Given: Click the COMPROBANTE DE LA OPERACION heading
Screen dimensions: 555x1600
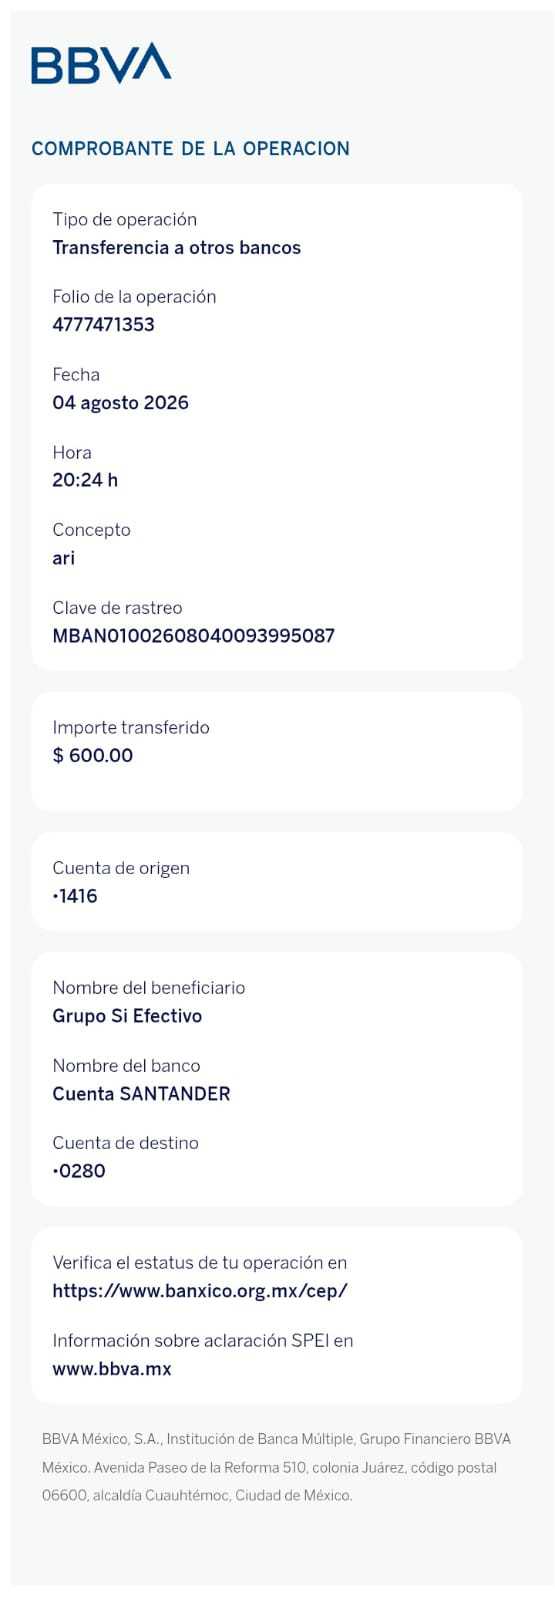Looking at the screenshot, I should (x=191, y=149).
